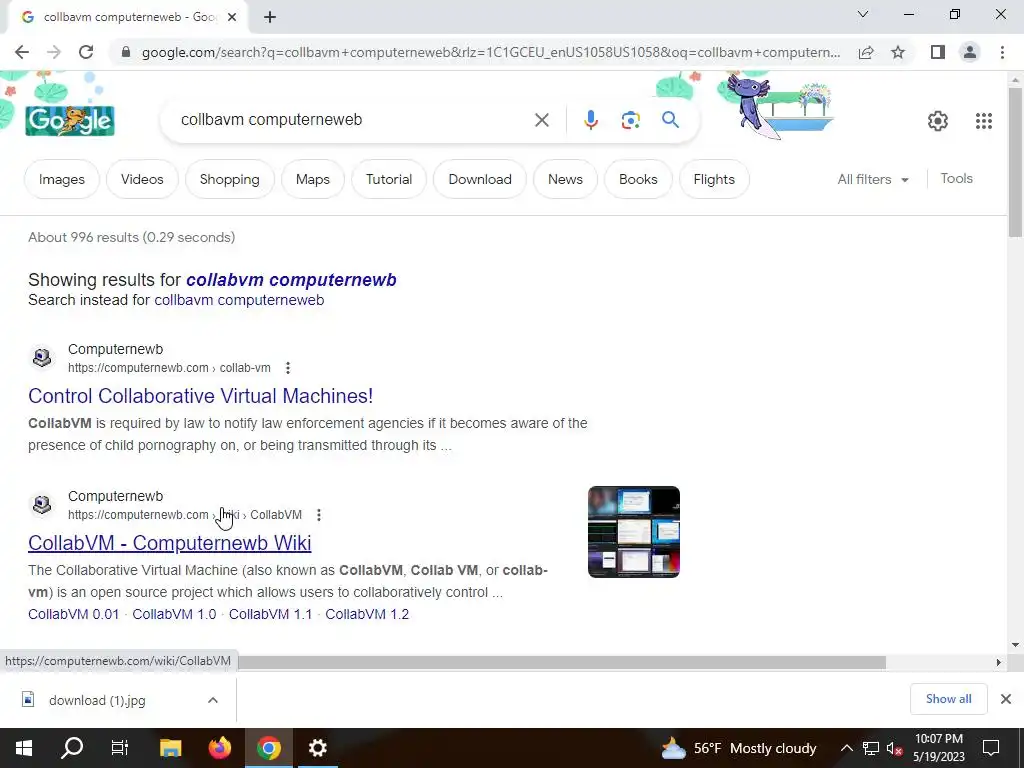Filter results by Maps
1024x768 pixels.
(312, 180)
